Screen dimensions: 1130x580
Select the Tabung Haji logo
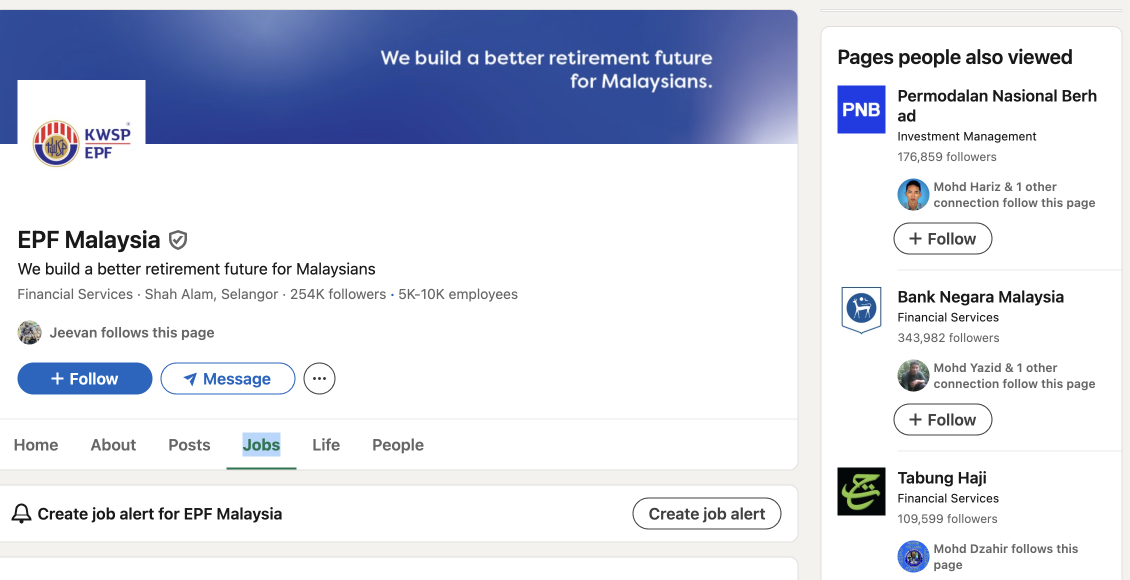tap(861, 491)
